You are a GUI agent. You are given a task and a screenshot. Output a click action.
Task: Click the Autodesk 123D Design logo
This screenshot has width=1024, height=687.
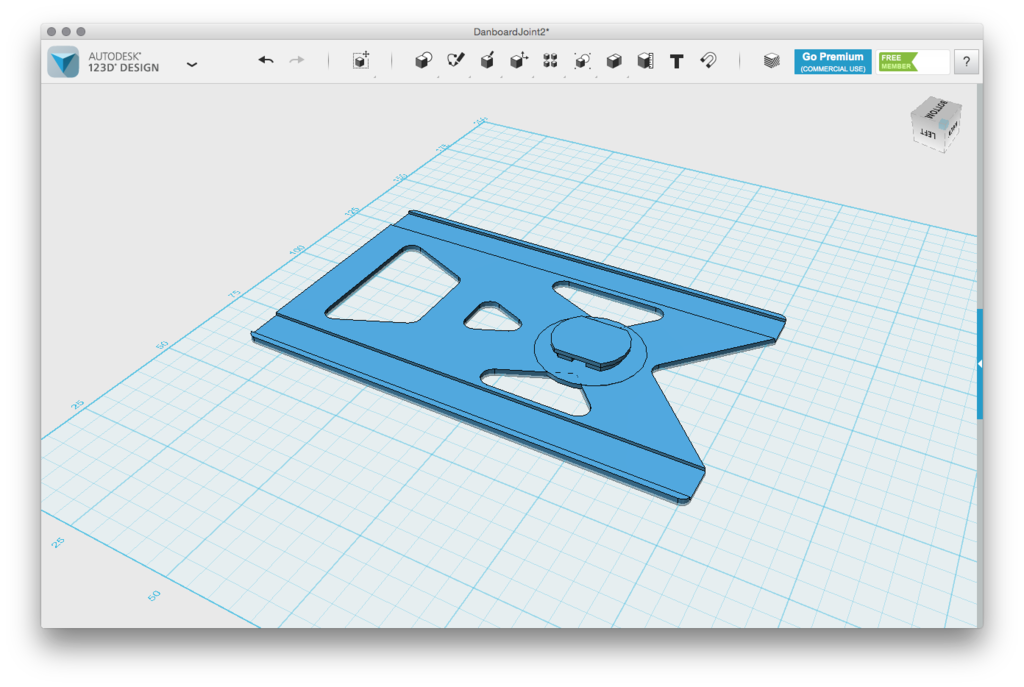click(x=63, y=62)
